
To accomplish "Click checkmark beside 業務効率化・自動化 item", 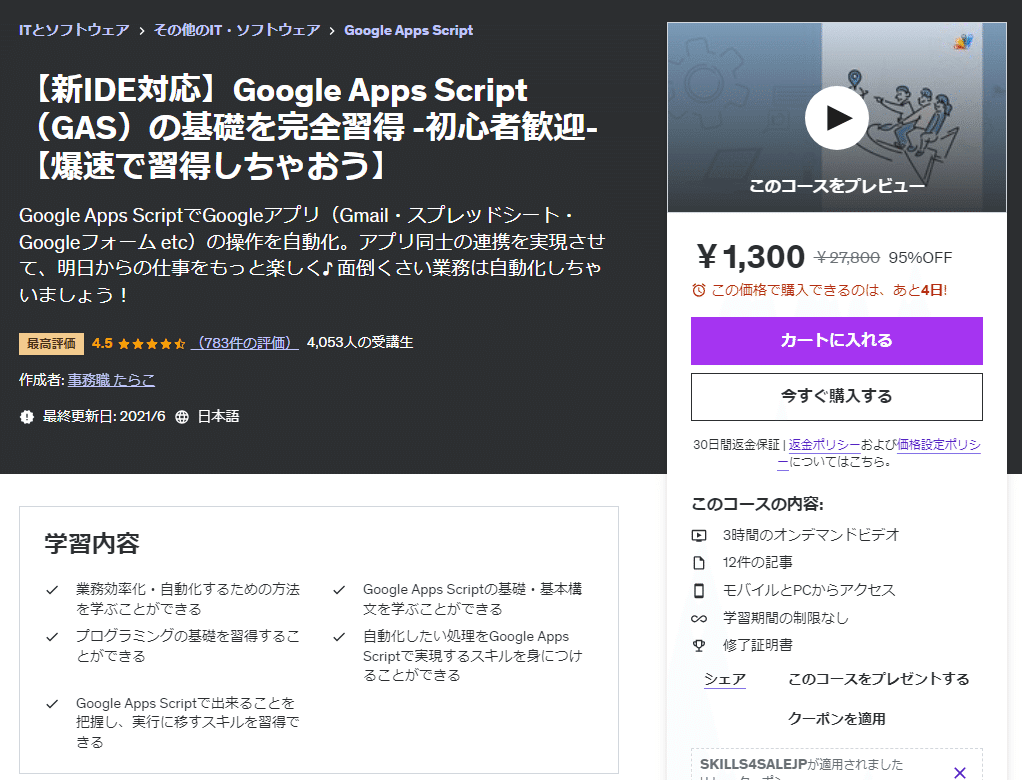I will [x=52, y=590].
